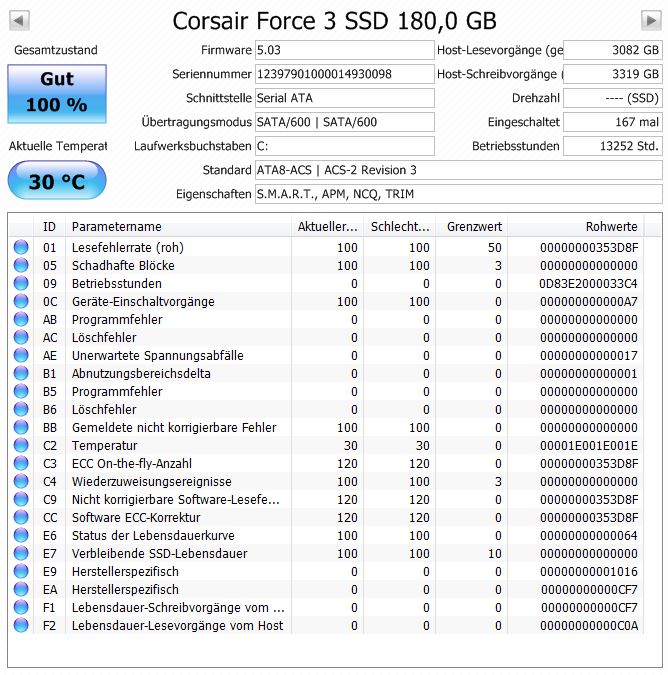
Task: Click raw value 0D83E2000033C4
Action: point(588,284)
